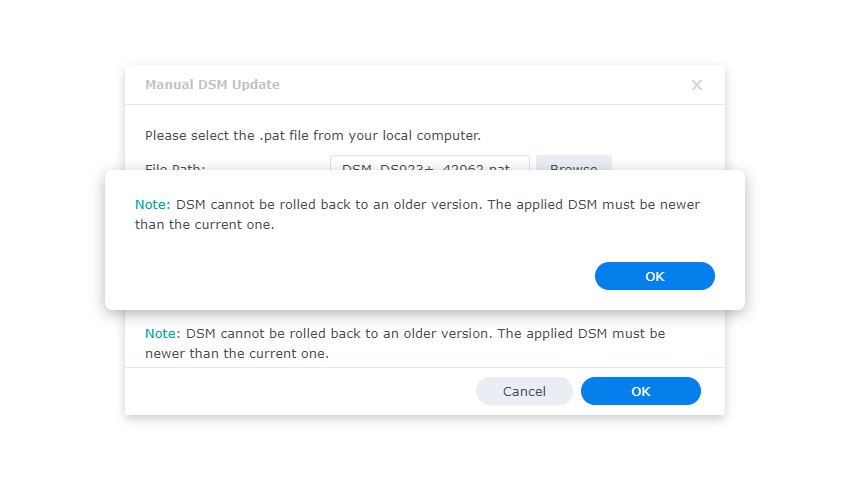Confirm the note popup with OK
Image resolution: width=842 pixels, height=500 pixels.
click(x=655, y=276)
